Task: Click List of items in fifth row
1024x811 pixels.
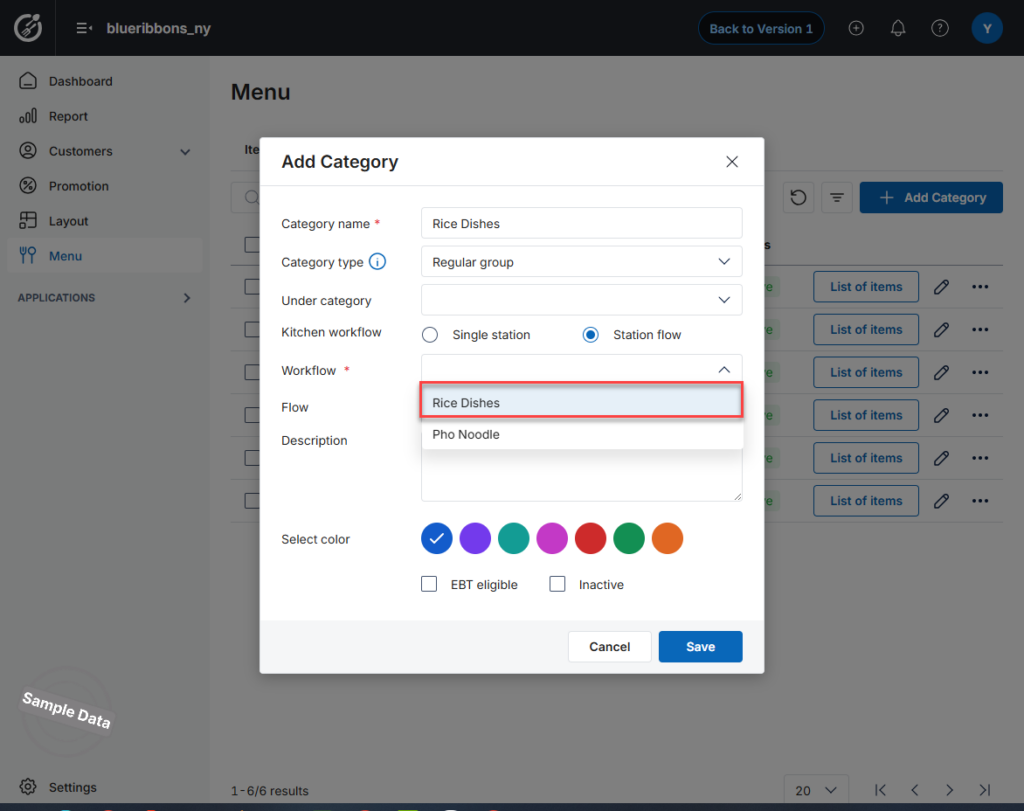Action: (x=866, y=458)
